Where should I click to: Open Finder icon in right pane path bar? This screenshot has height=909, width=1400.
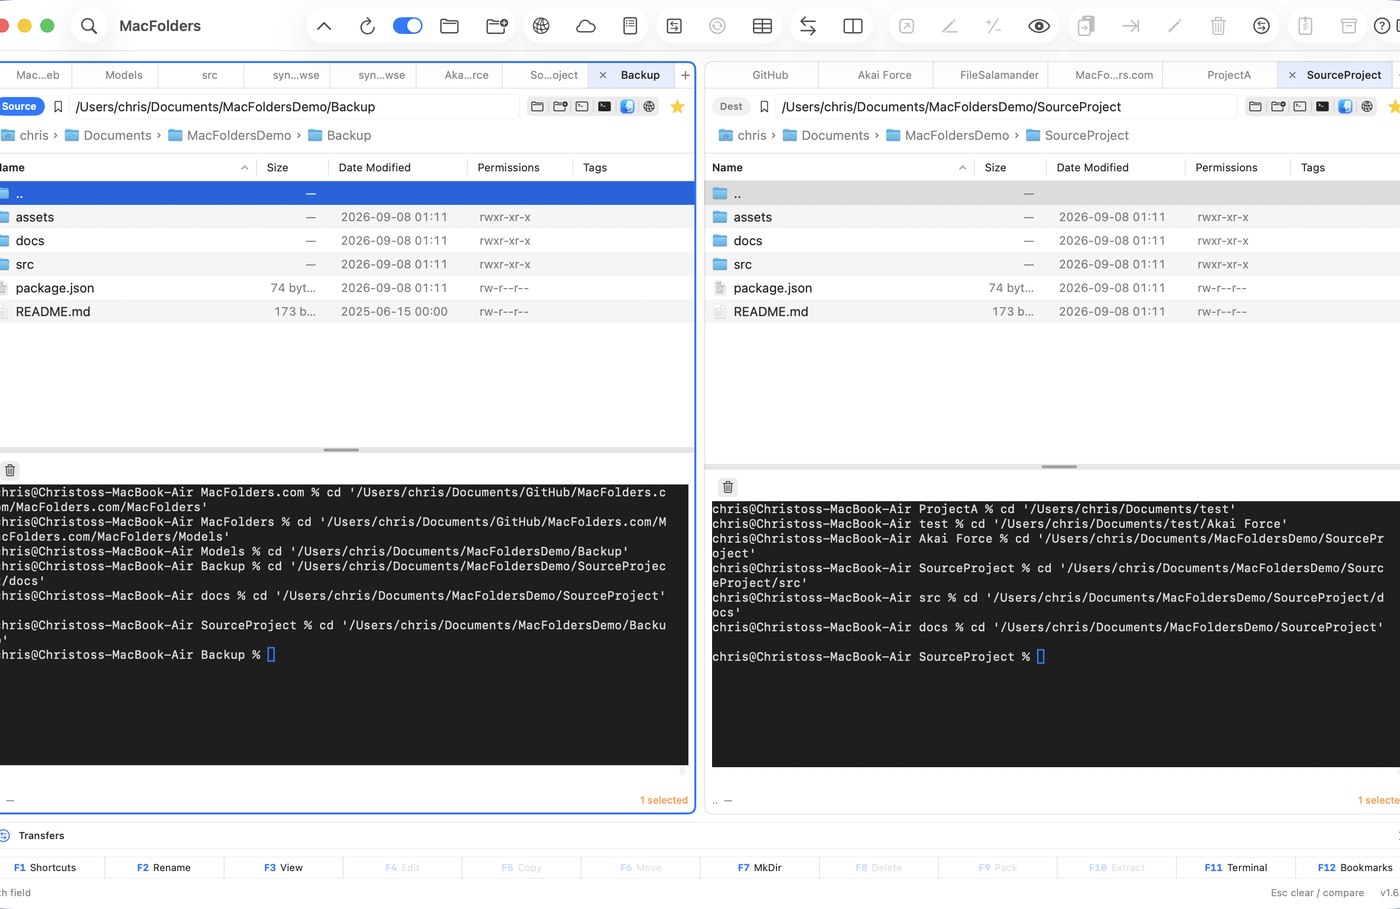pyautogui.click(x=1345, y=106)
